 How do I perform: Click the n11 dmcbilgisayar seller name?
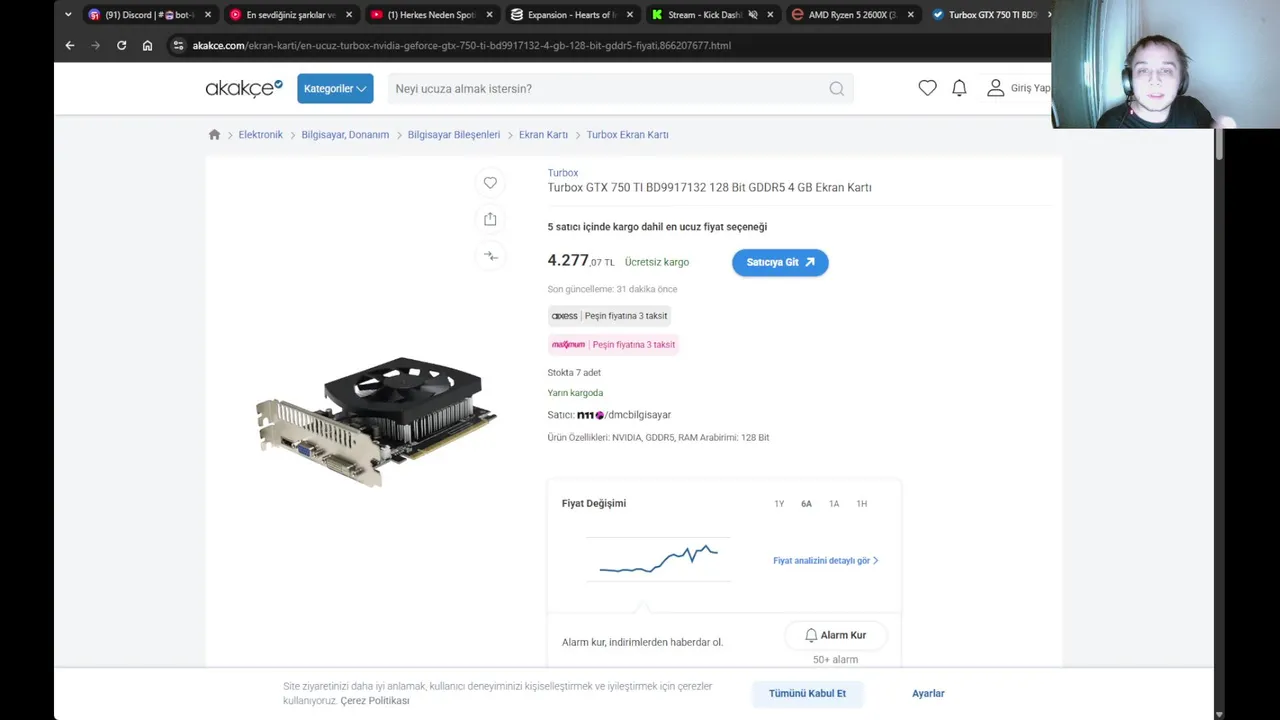click(624, 415)
